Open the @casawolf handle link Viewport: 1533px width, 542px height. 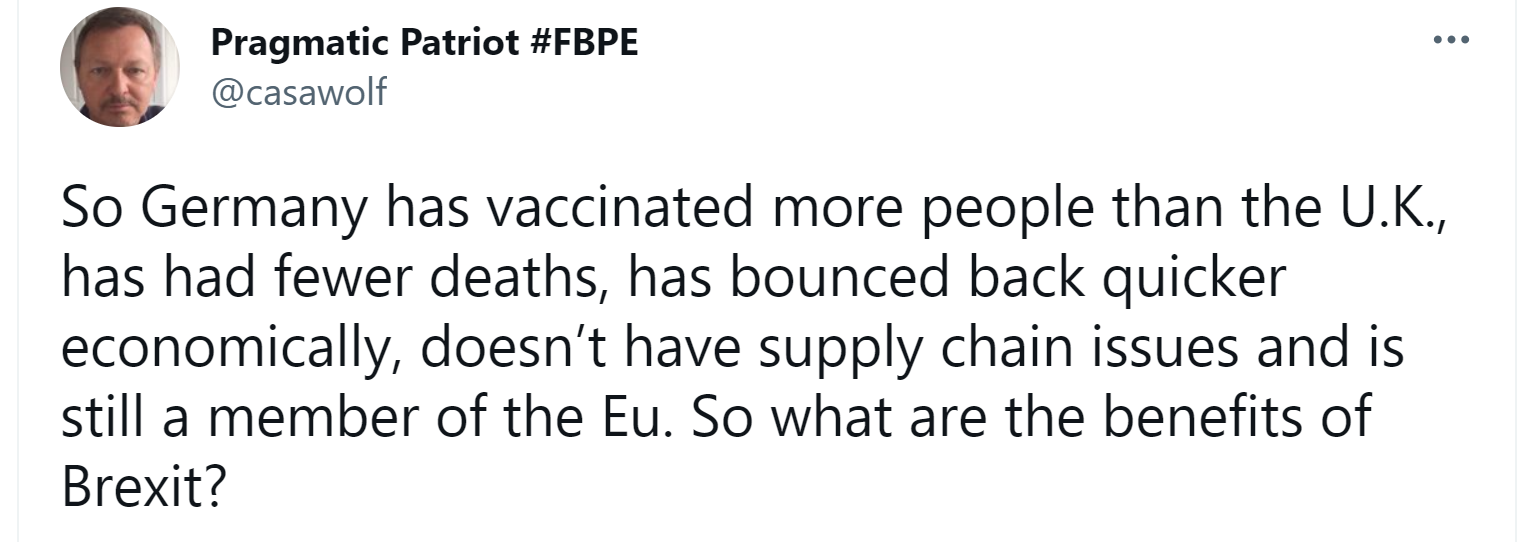pyautogui.click(x=299, y=92)
